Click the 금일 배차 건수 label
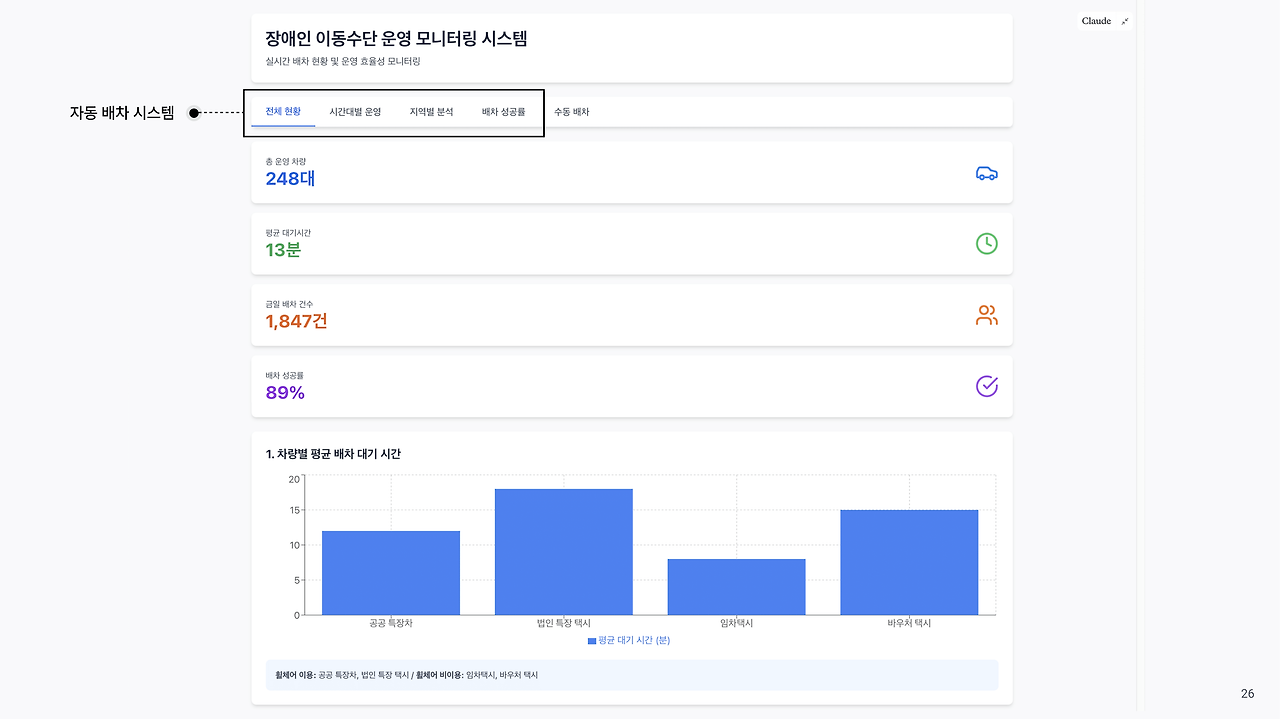The width and height of the screenshot is (1280, 719). click(289, 304)
